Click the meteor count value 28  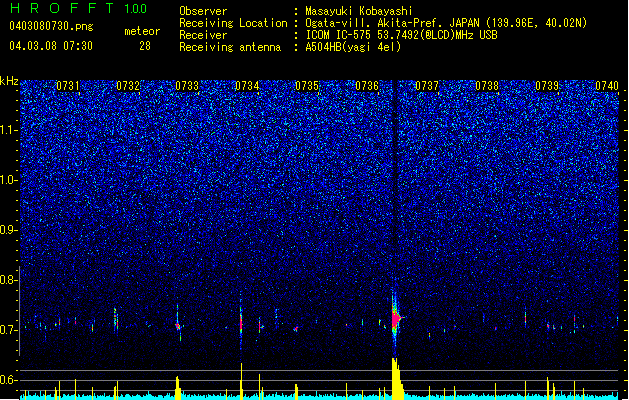[145, 46]
